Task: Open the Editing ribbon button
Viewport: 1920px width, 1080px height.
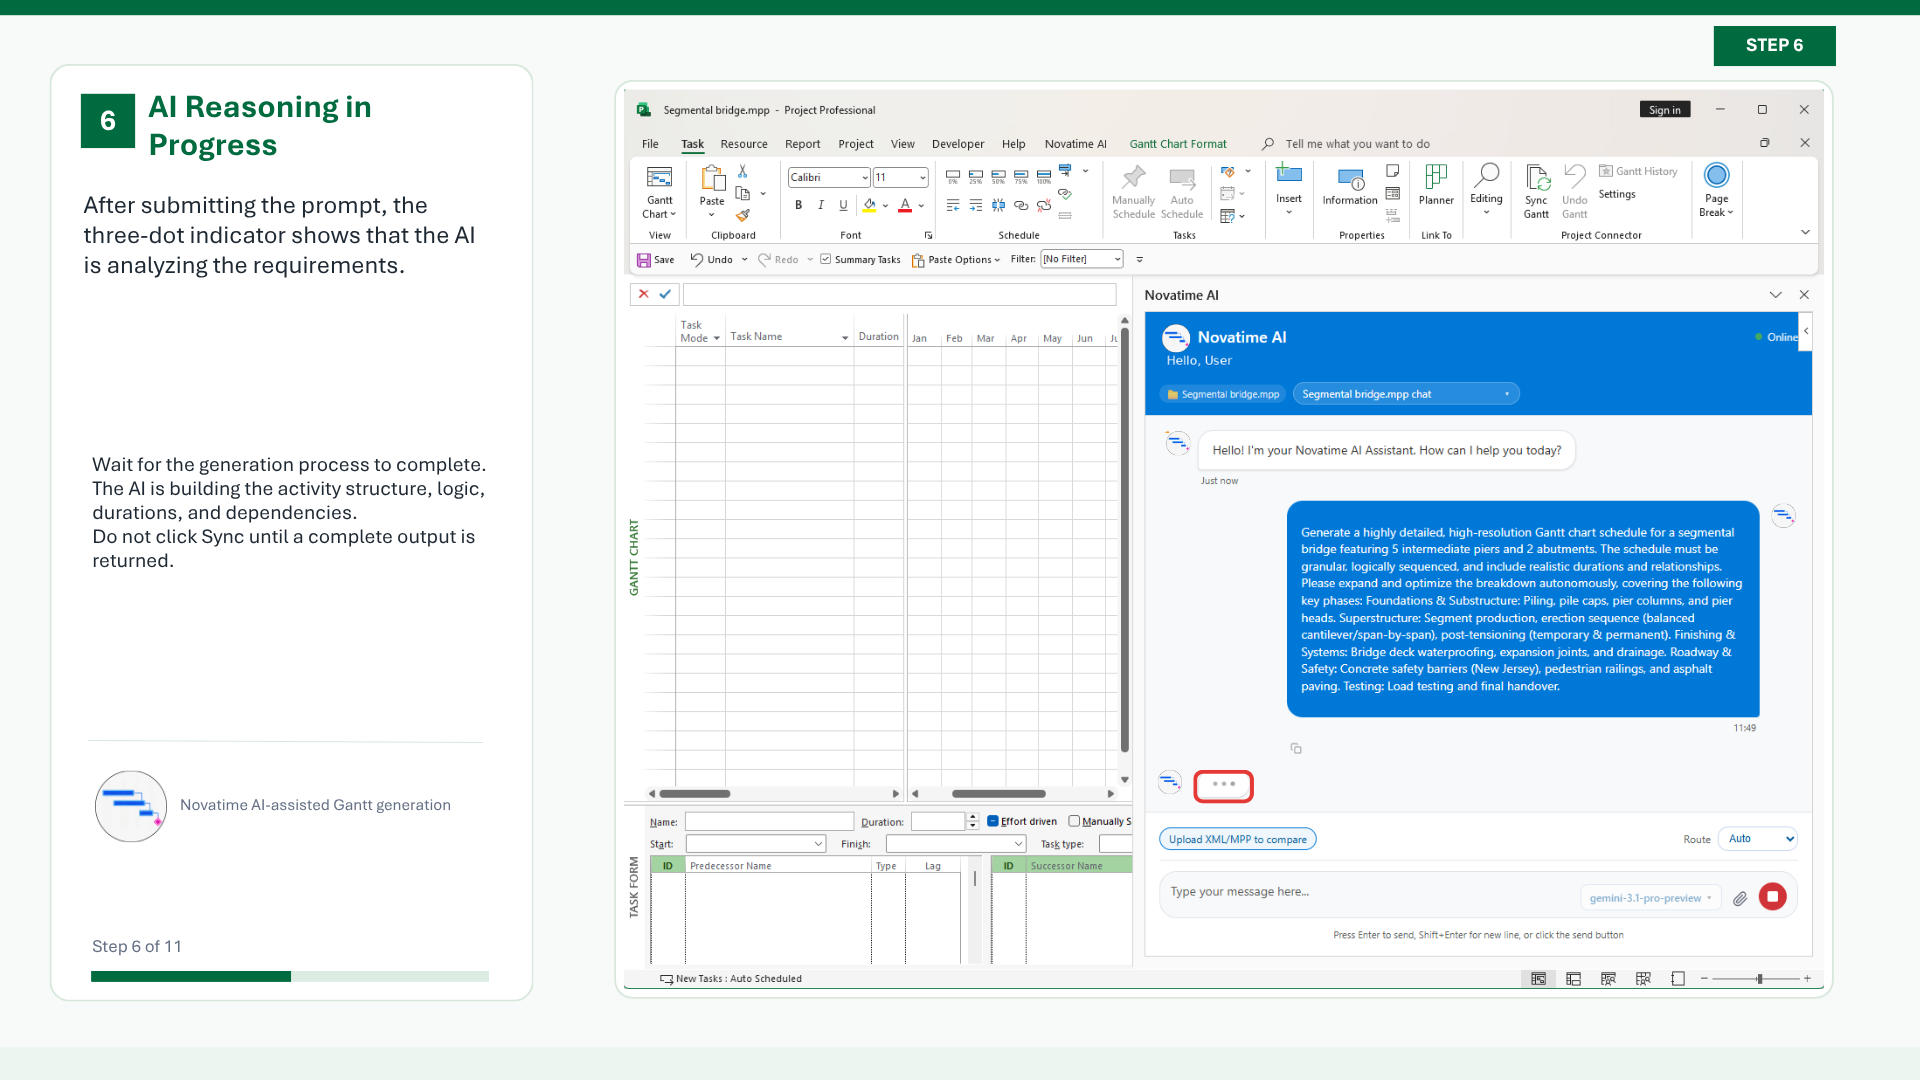Action: [x=1486, y=189]
